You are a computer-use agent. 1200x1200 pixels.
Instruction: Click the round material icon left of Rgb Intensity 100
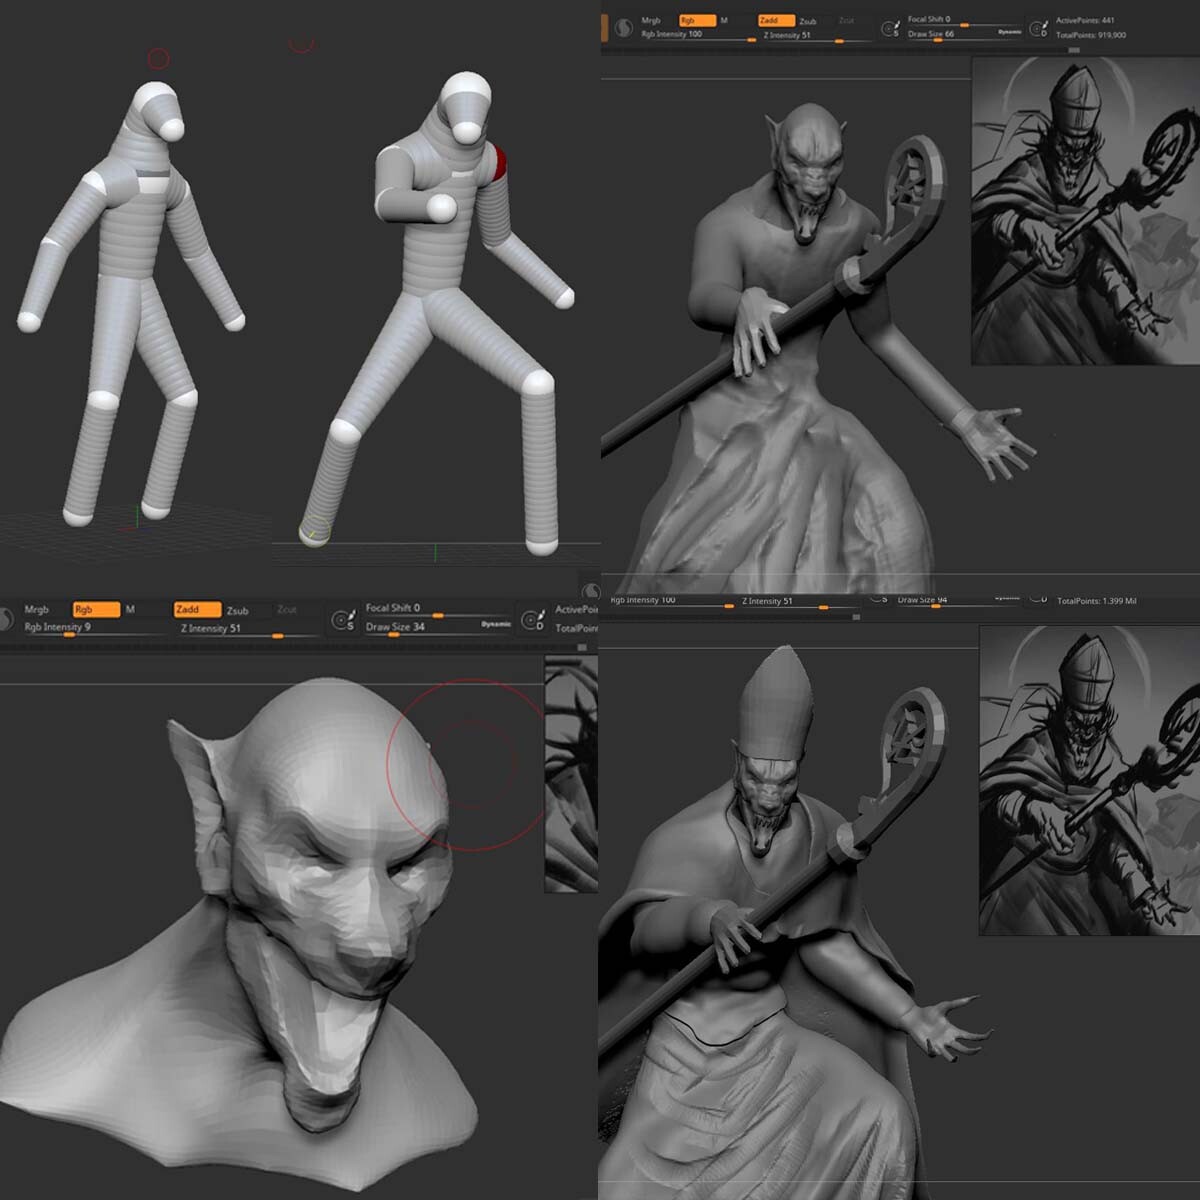pos(622,28)
